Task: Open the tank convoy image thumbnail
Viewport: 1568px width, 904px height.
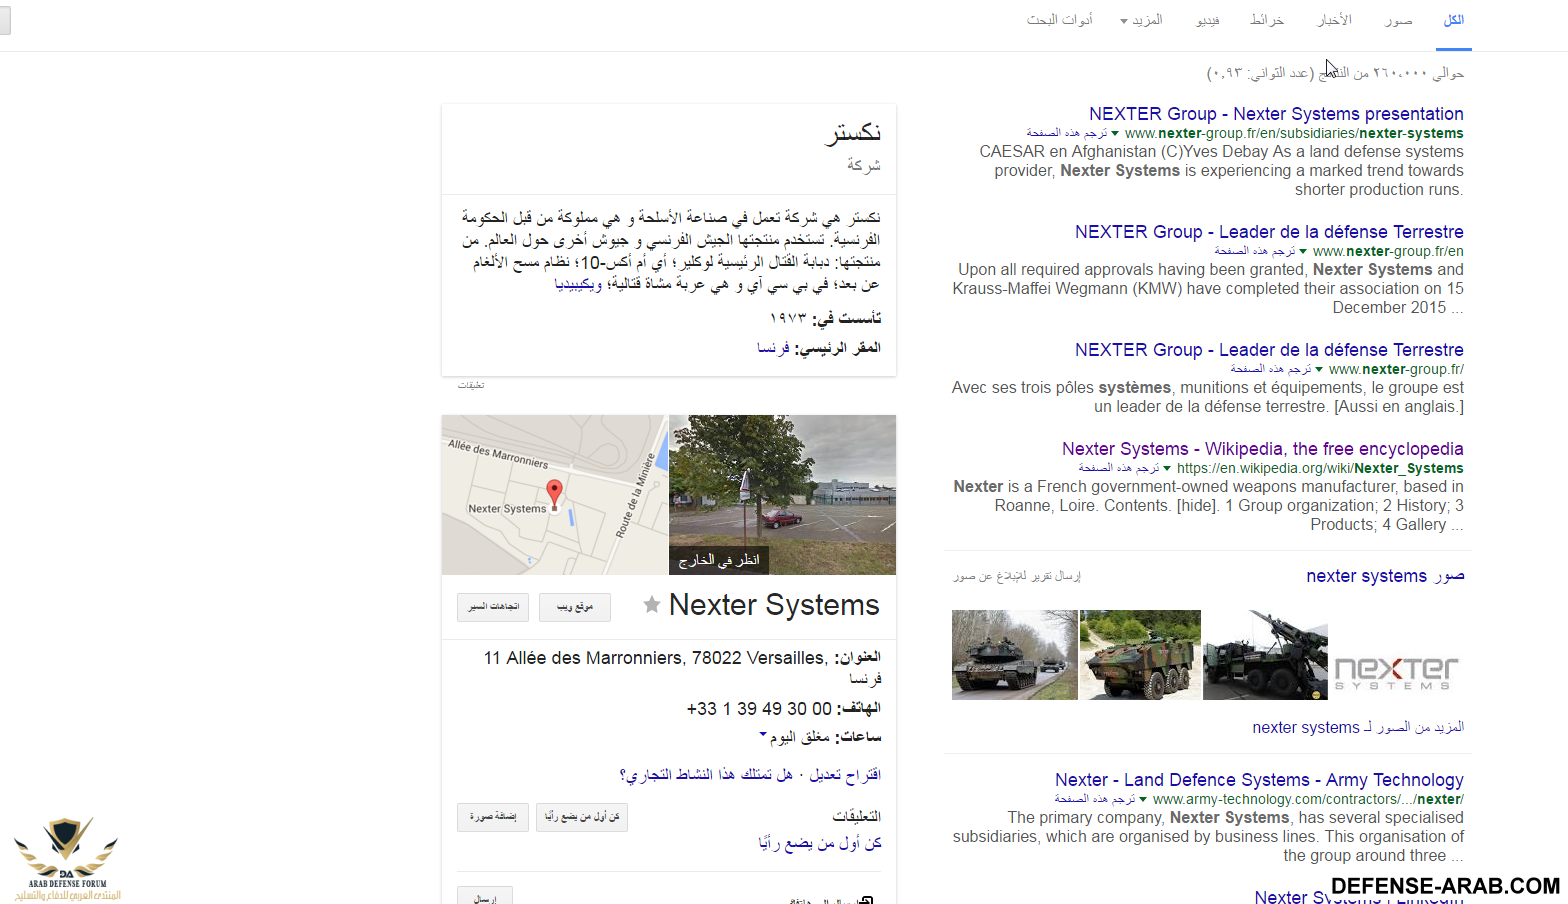Action: [1014, 655]
